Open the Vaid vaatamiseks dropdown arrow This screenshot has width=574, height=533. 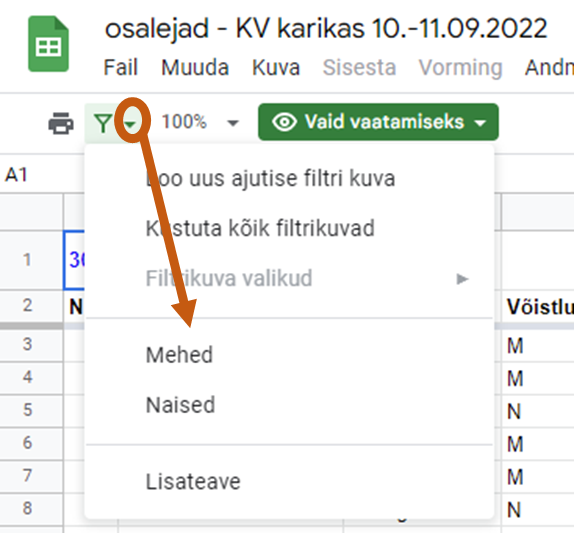[x=480, y=123]
